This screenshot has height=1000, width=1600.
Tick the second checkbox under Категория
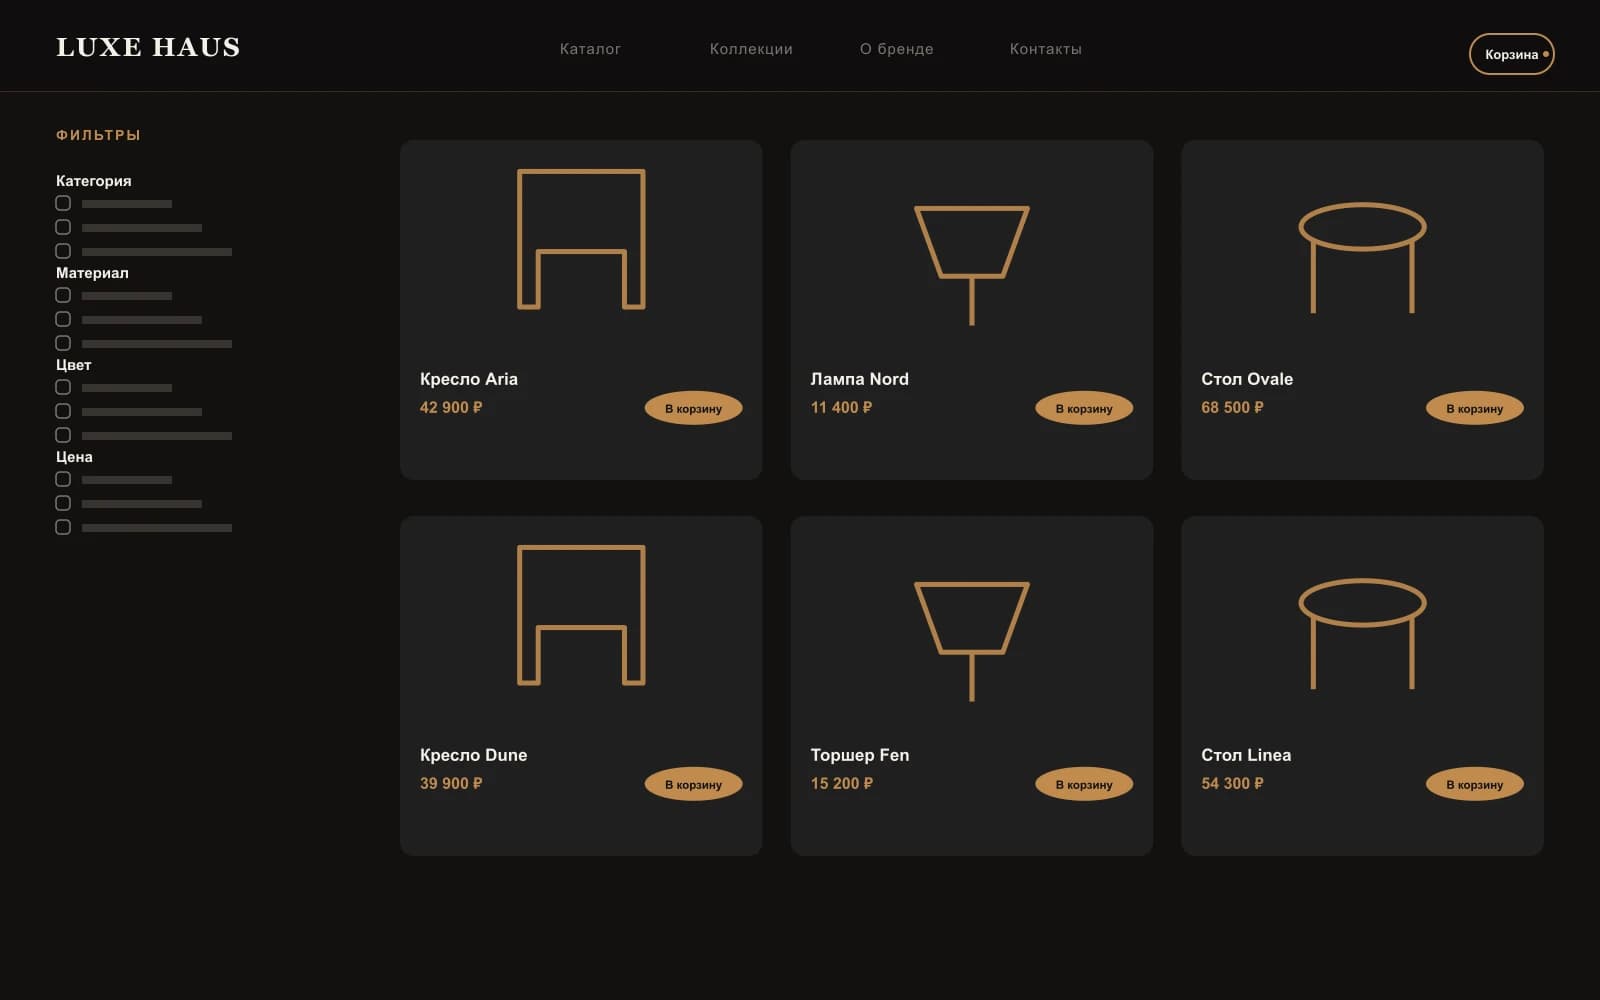point(63,227)
